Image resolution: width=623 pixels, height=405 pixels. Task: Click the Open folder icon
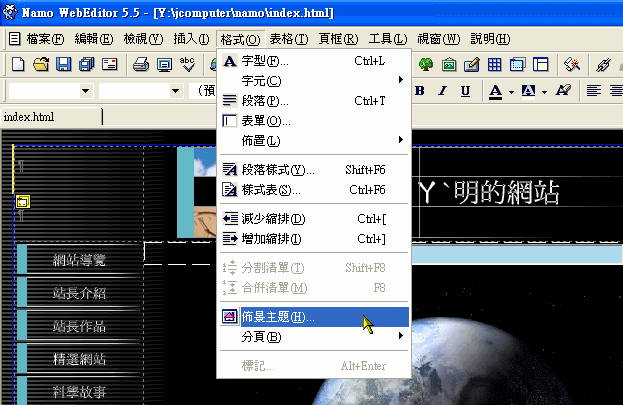[41, 64]
